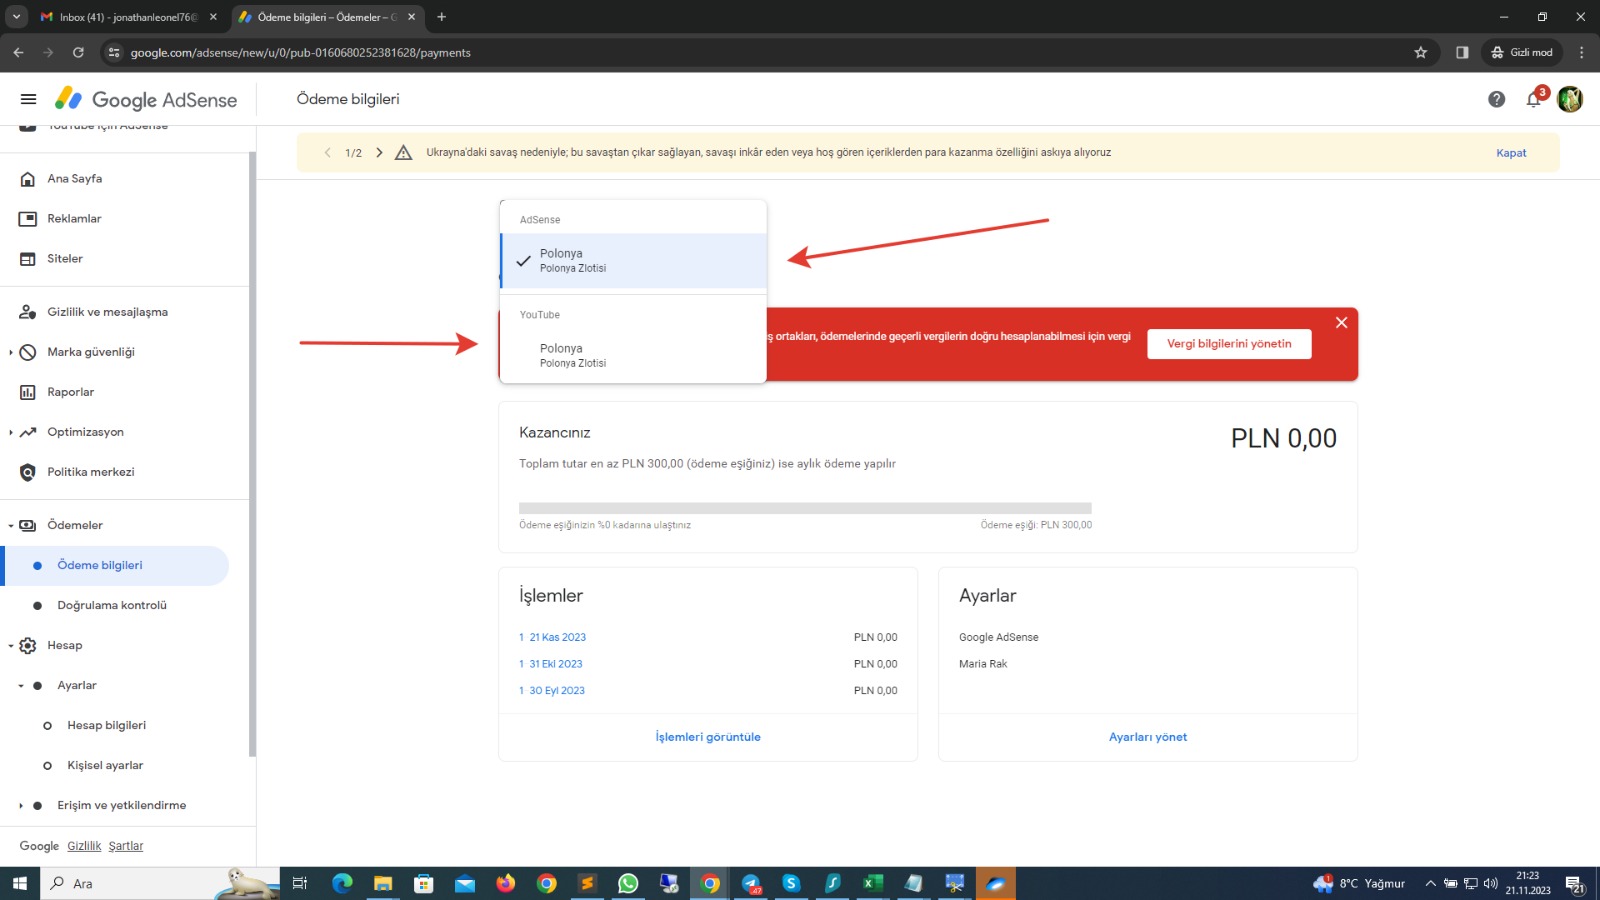
Task: Bookmark this page with the star icon
Action: pos(1420,52)
